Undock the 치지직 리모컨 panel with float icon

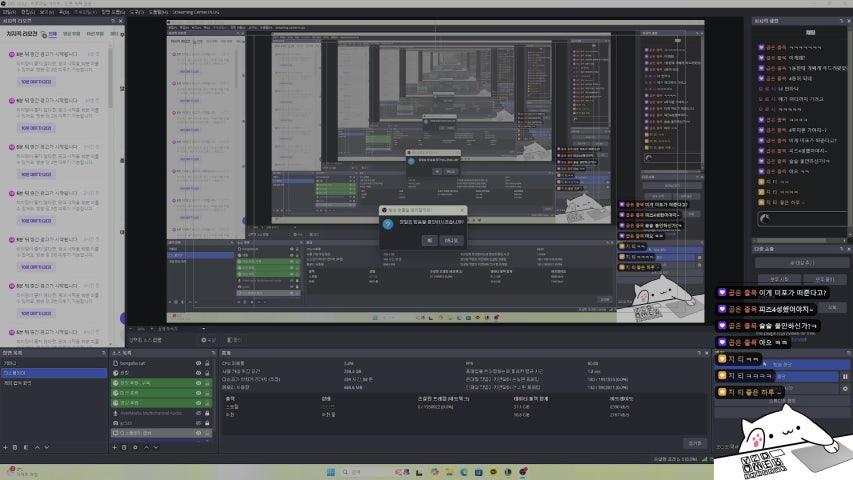tap(113, 21)
